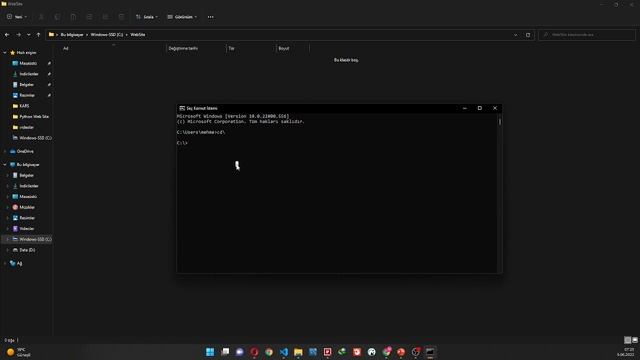Open the Yeni (New) dropdown in File Explorer

[x=17, y=17]
